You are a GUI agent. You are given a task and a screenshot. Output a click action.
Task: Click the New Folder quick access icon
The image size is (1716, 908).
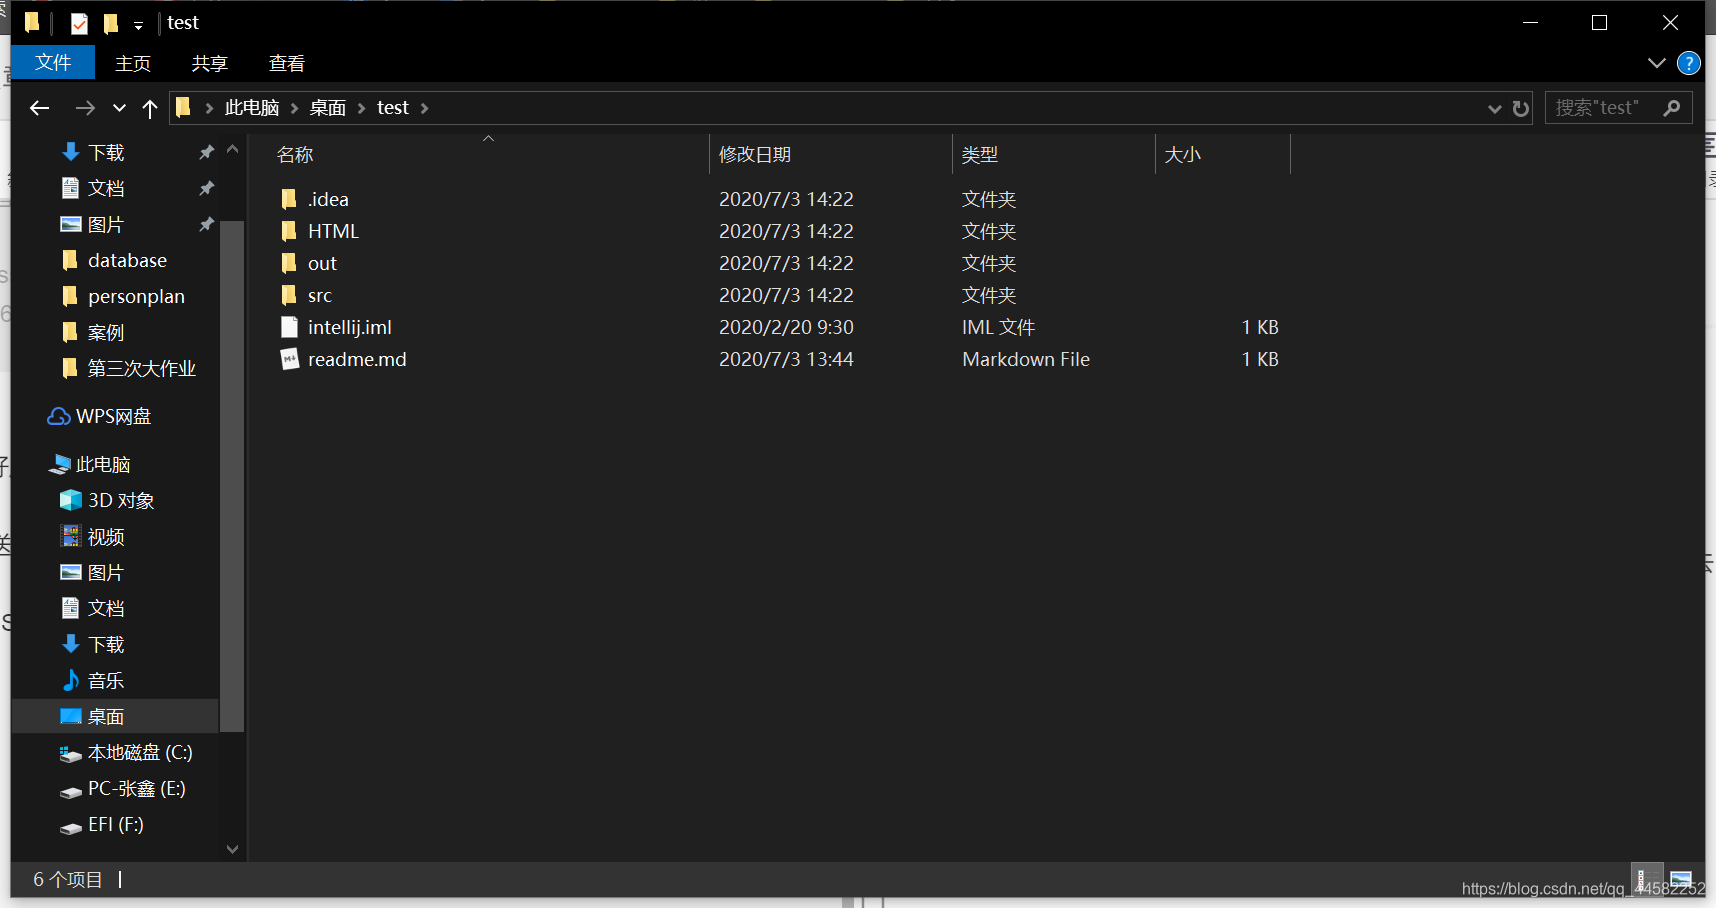point(110,23)
